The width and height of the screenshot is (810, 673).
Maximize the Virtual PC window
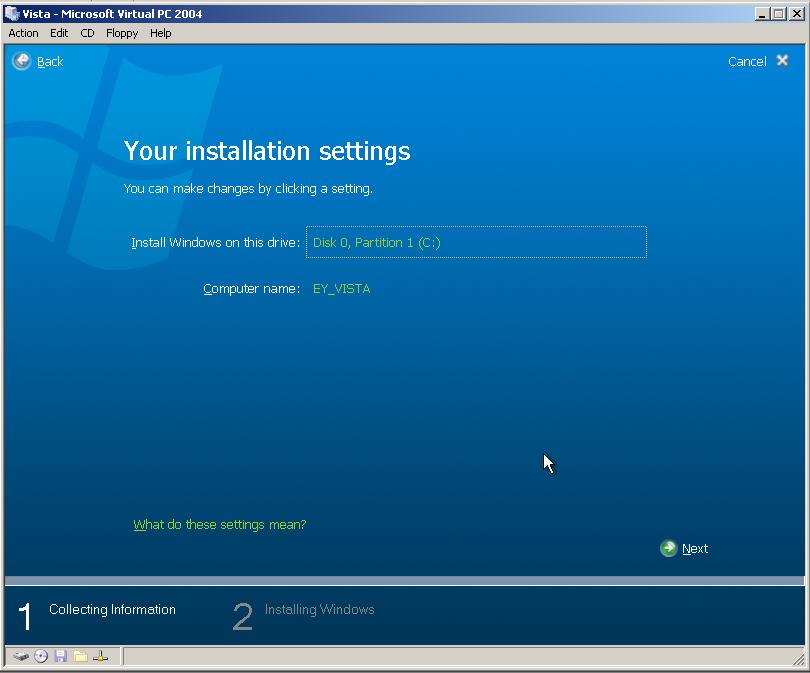pos(778,14)
